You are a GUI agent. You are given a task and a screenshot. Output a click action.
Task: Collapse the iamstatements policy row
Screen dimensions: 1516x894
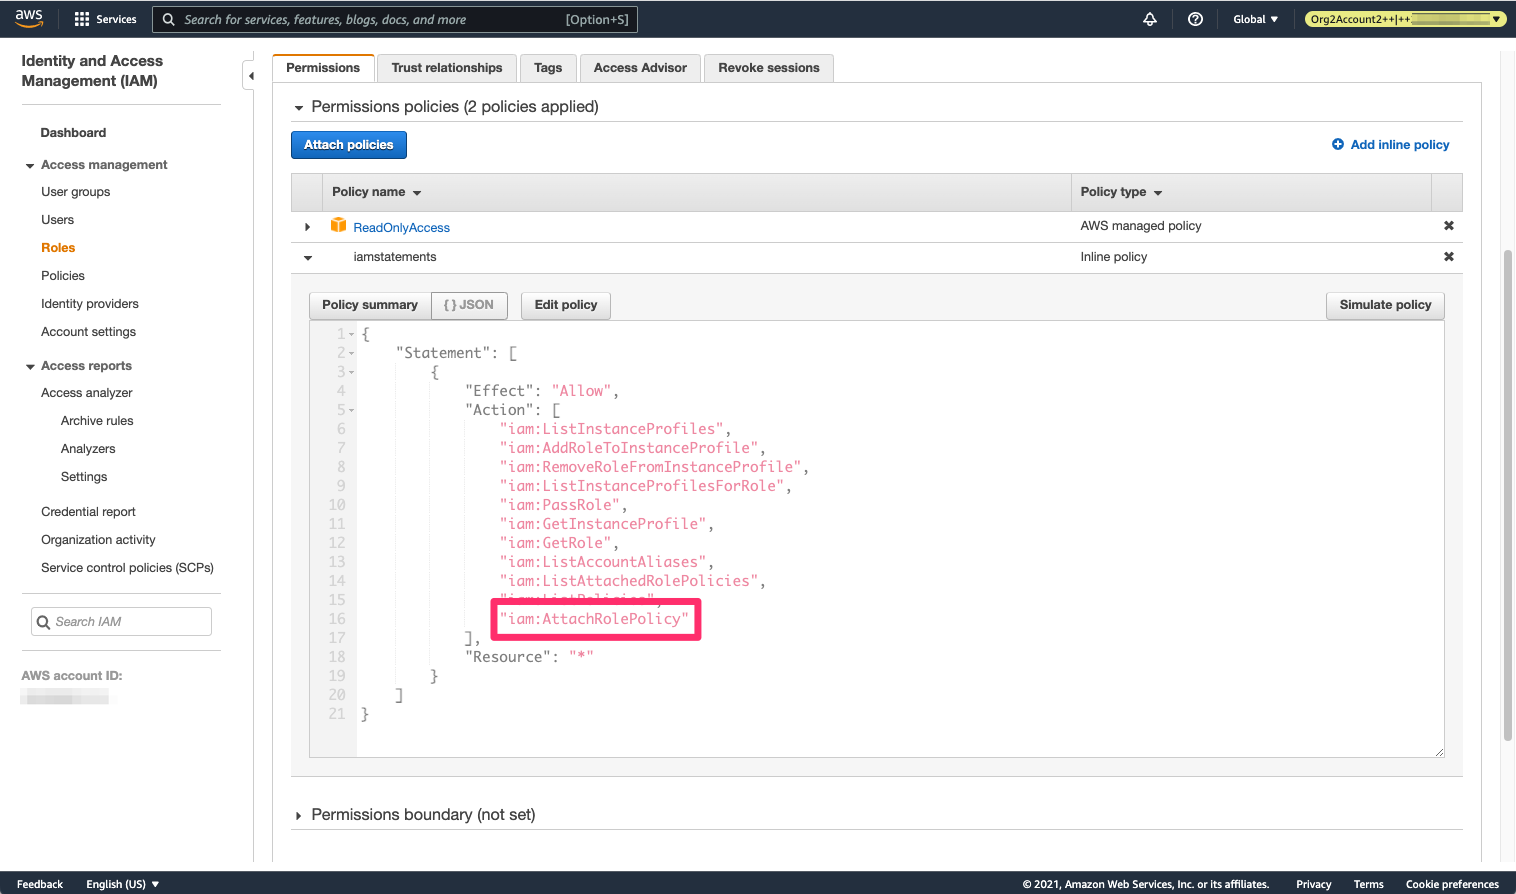pyautogui.click(x=308, y=258)
